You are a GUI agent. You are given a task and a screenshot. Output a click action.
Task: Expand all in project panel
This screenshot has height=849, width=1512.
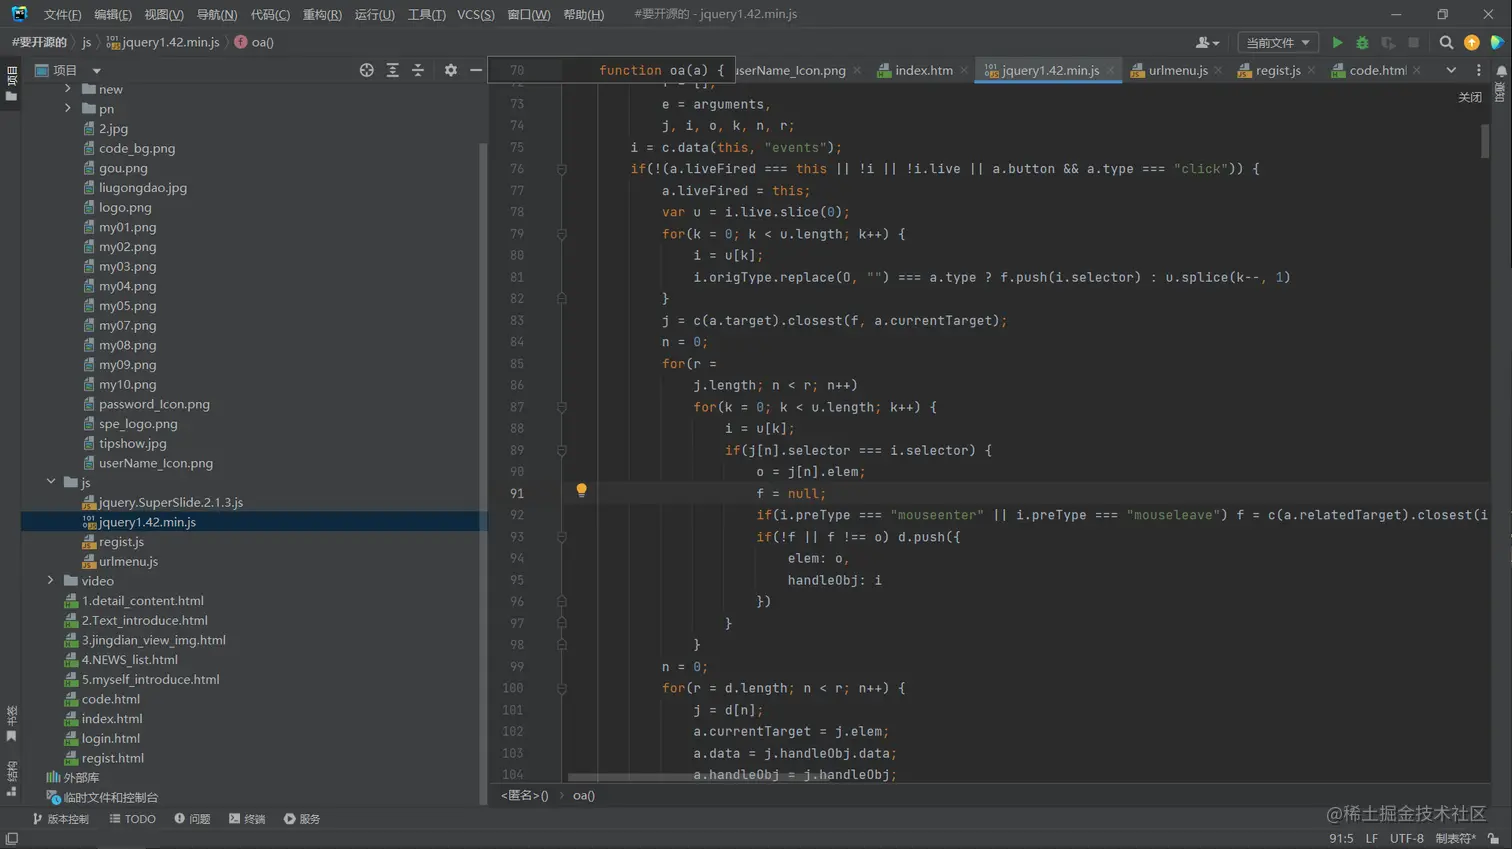[392, 70]
